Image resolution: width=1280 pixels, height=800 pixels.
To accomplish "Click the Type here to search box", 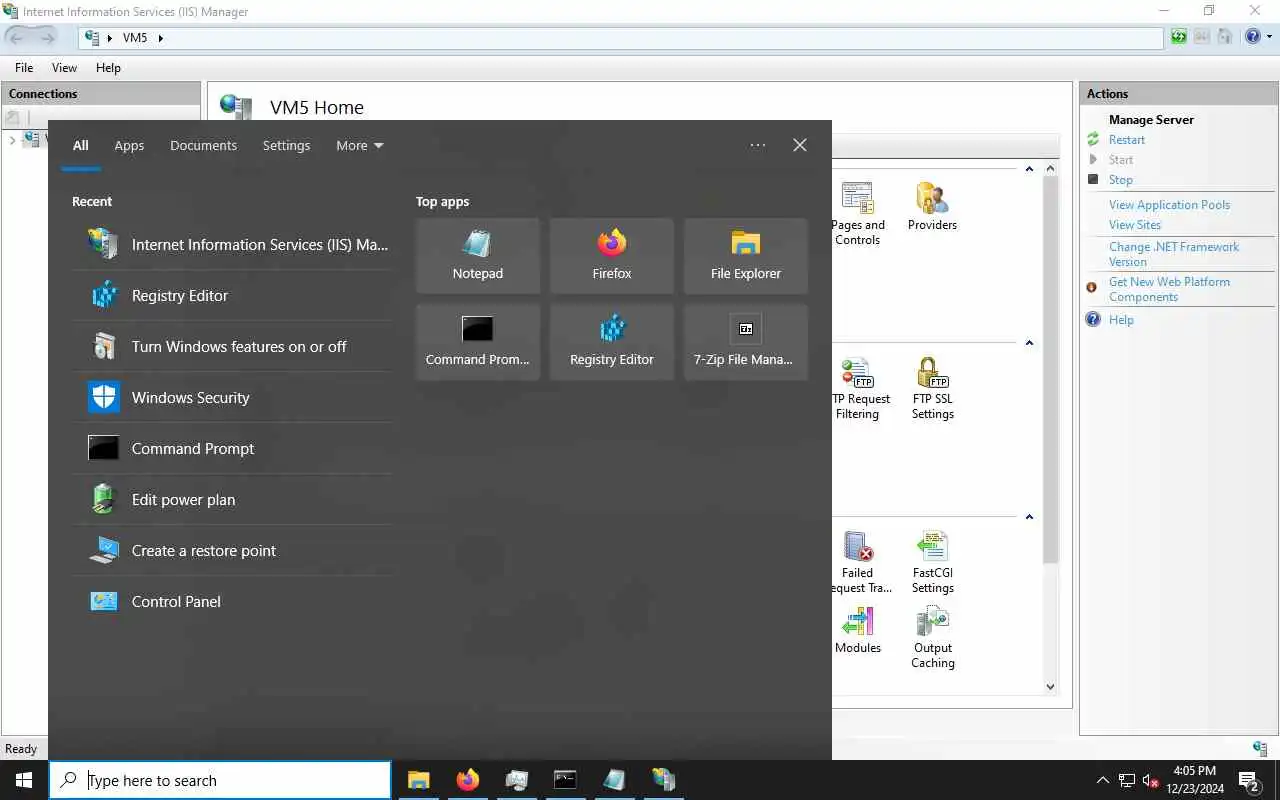I will click(x=220, y=780).
